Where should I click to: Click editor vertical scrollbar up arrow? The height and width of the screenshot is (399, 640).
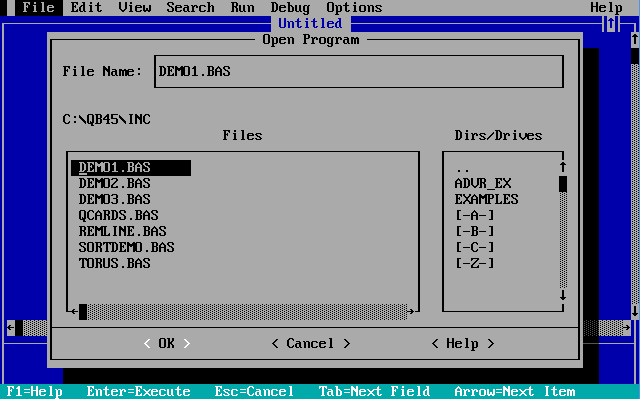pos(635,40)
